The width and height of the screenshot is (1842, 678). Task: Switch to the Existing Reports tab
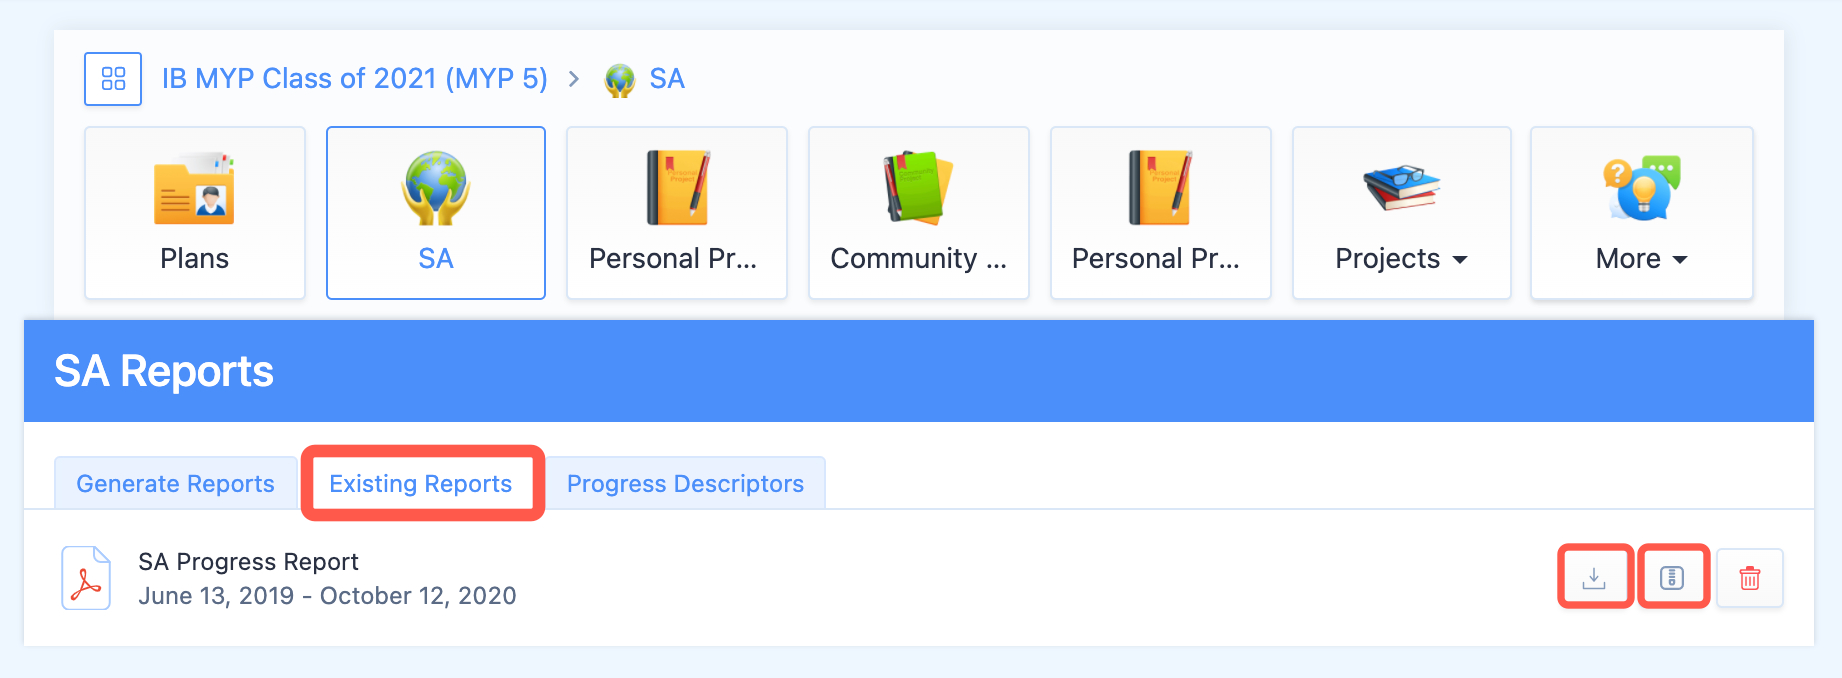tap(421, 484)
